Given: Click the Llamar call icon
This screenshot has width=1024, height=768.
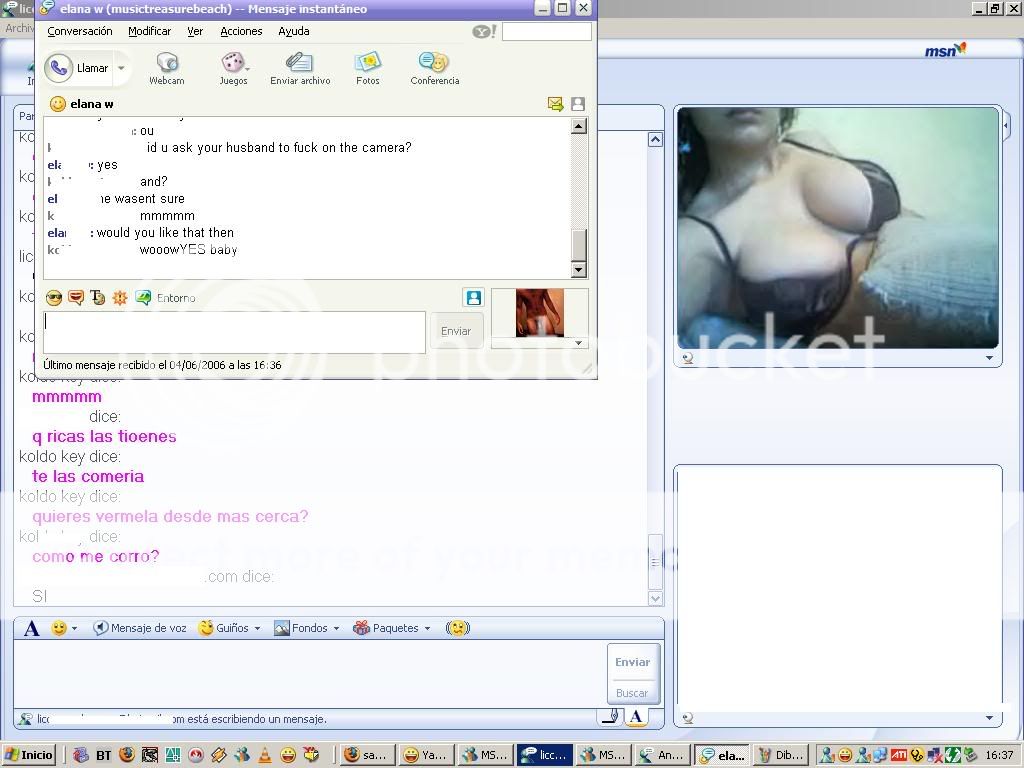Looking at the screenshot, I should (59, 68).
